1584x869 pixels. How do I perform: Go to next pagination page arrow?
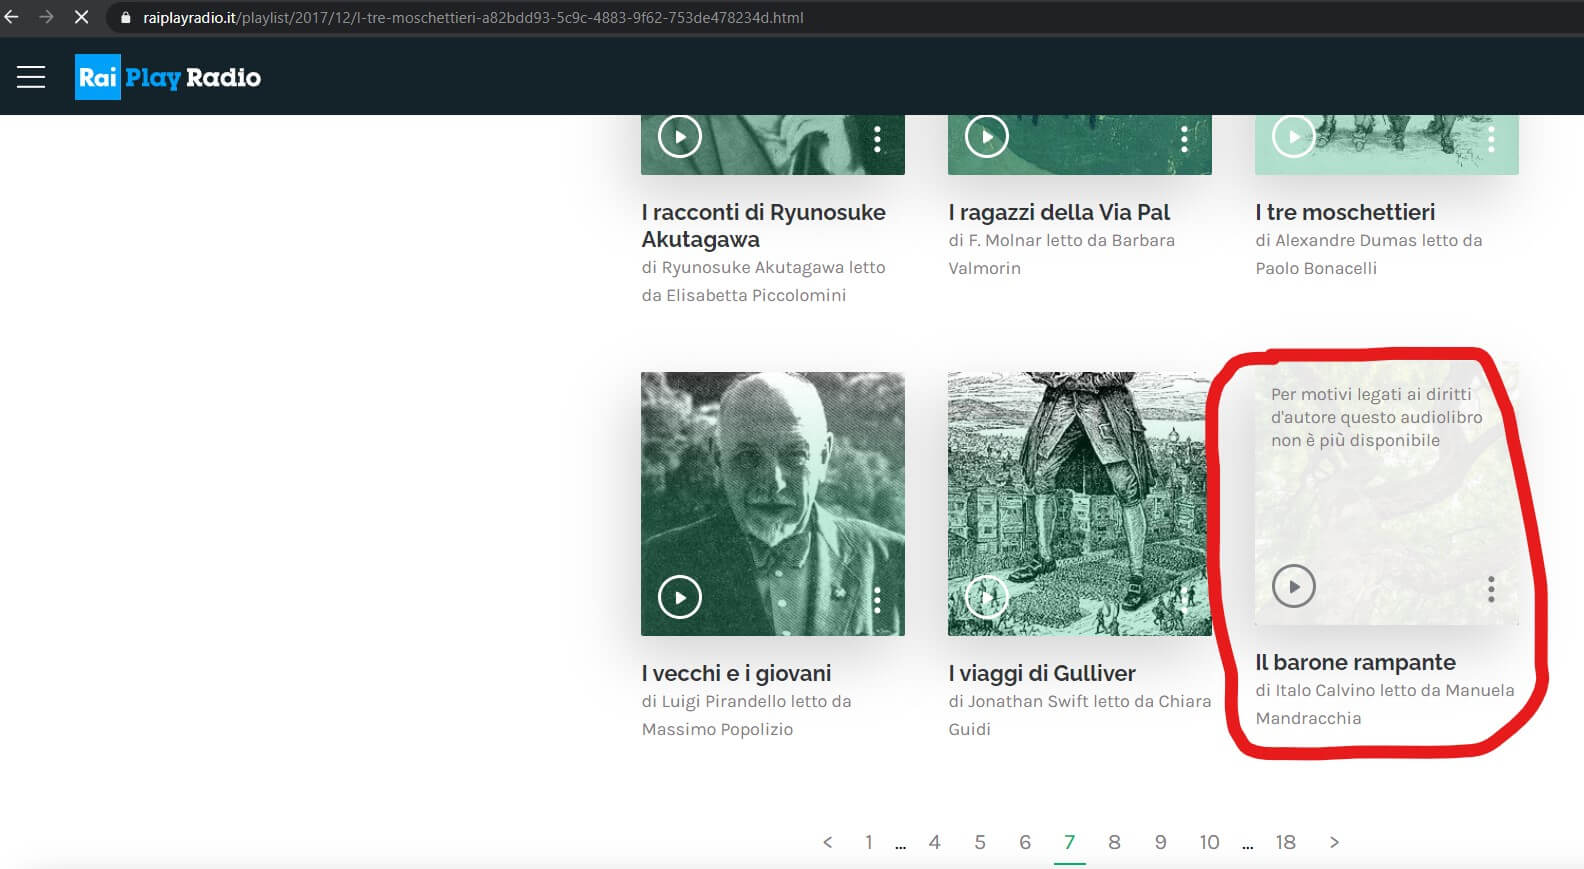(1334, 842)
